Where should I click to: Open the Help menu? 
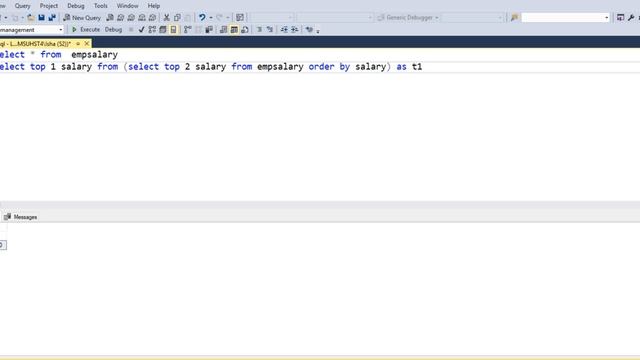point(153,6)
